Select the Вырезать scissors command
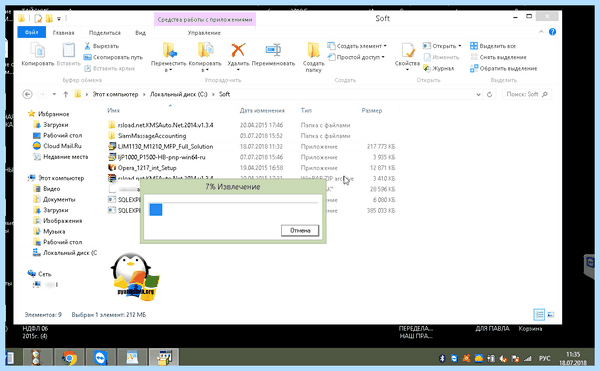Image resolution: width=600 pixels, height=371 pixels. [x=101, y=46]
